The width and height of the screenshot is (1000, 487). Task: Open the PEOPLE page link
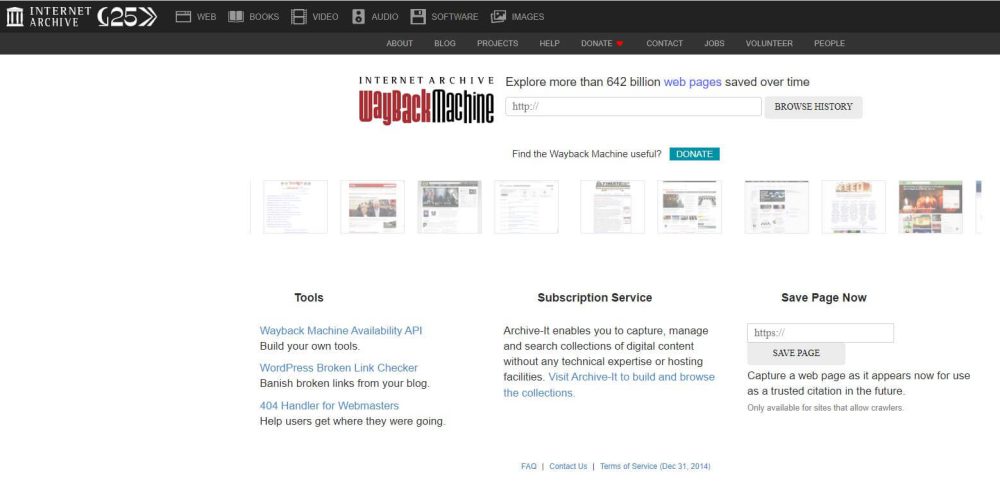[x=829, y=43]
